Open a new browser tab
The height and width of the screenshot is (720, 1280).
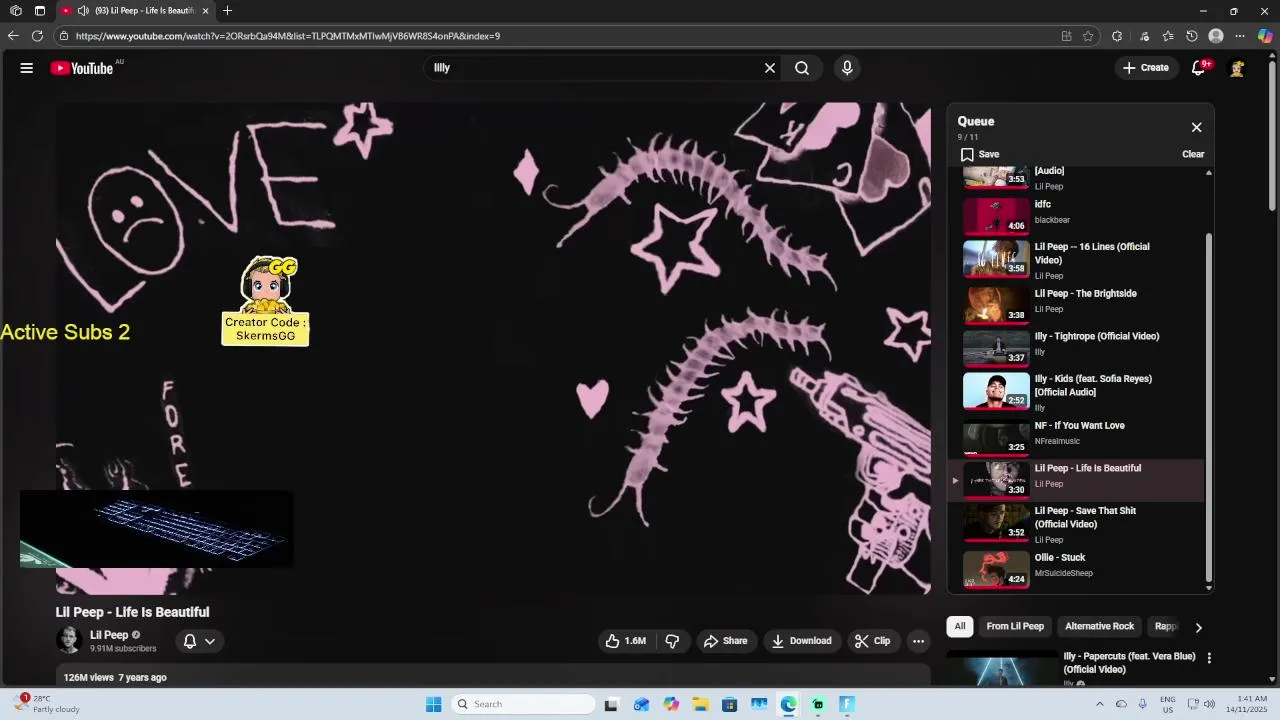tap(227, 11)
